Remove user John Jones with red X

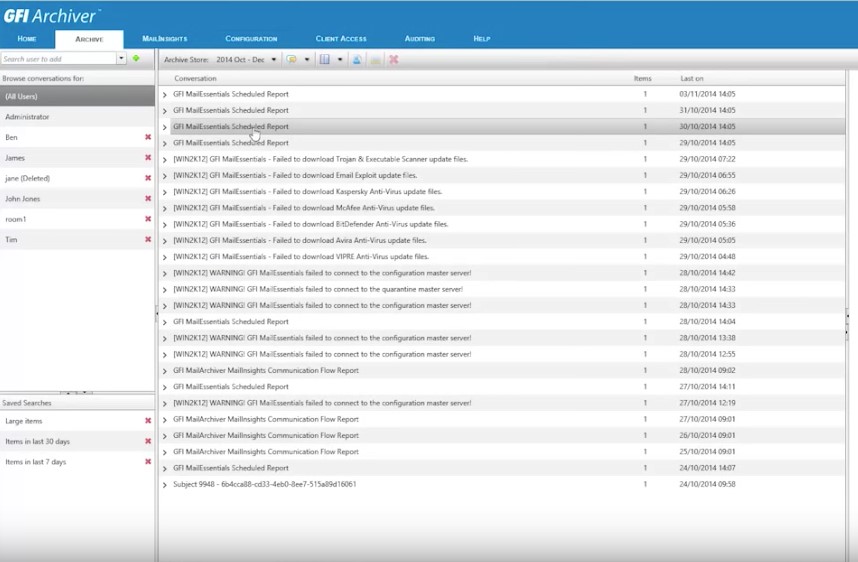148,198
